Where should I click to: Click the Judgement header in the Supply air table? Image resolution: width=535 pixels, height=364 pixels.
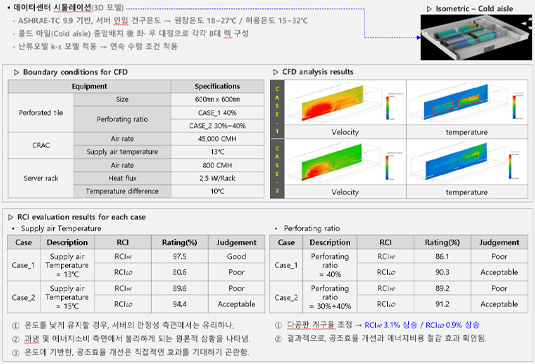(x=236, y=242)
